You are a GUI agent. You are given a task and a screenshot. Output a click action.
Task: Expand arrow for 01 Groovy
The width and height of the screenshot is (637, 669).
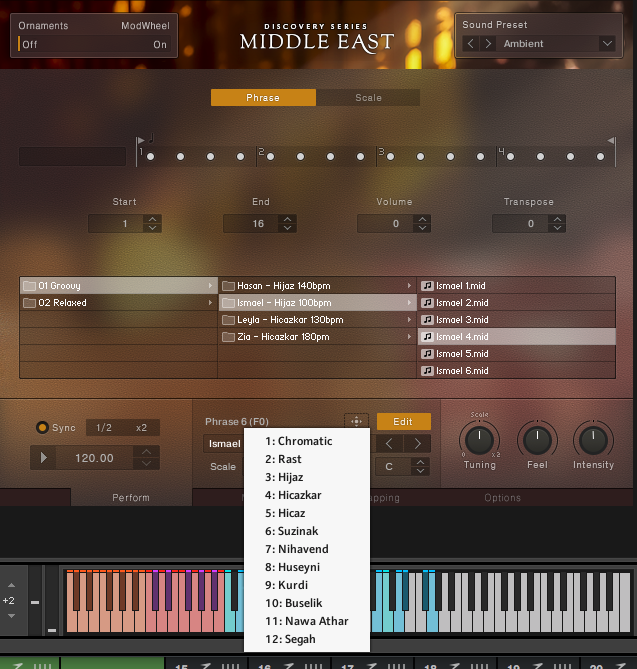point(210,285)
